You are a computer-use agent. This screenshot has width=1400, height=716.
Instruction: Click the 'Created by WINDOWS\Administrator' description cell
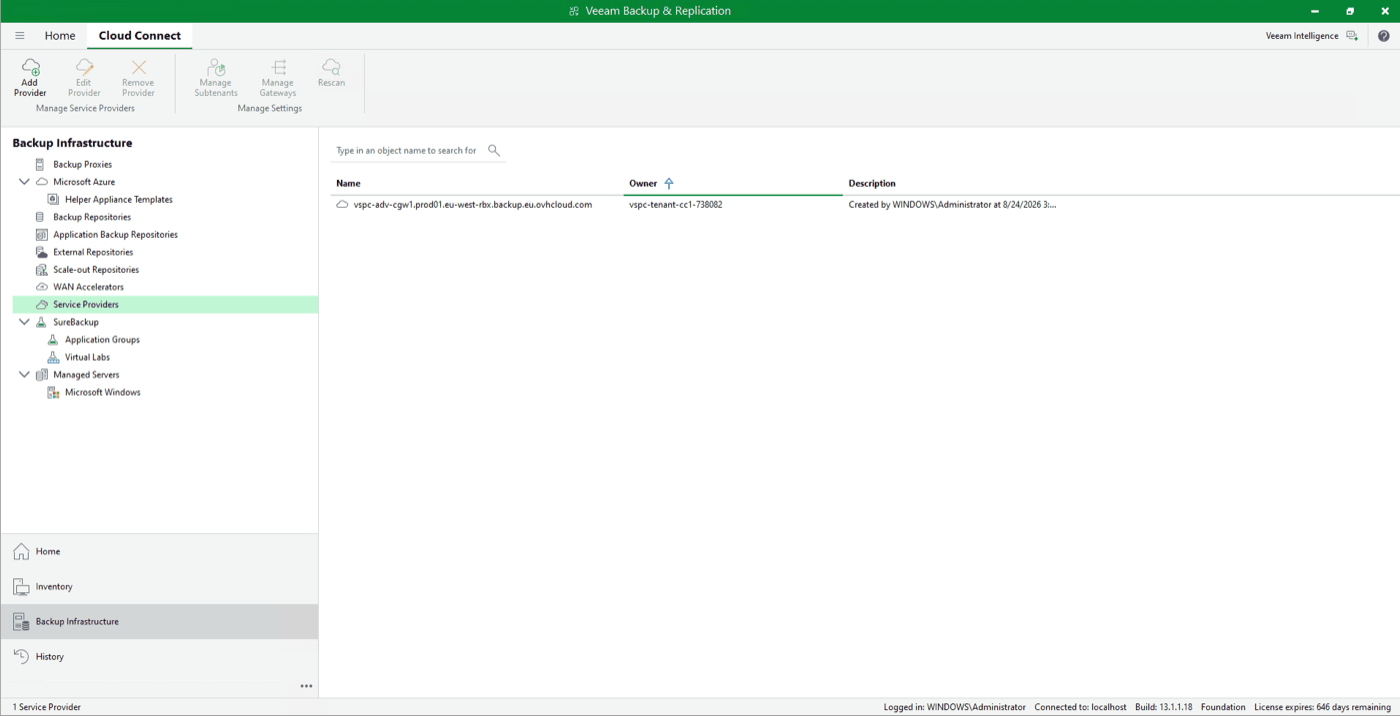[952, 204]
